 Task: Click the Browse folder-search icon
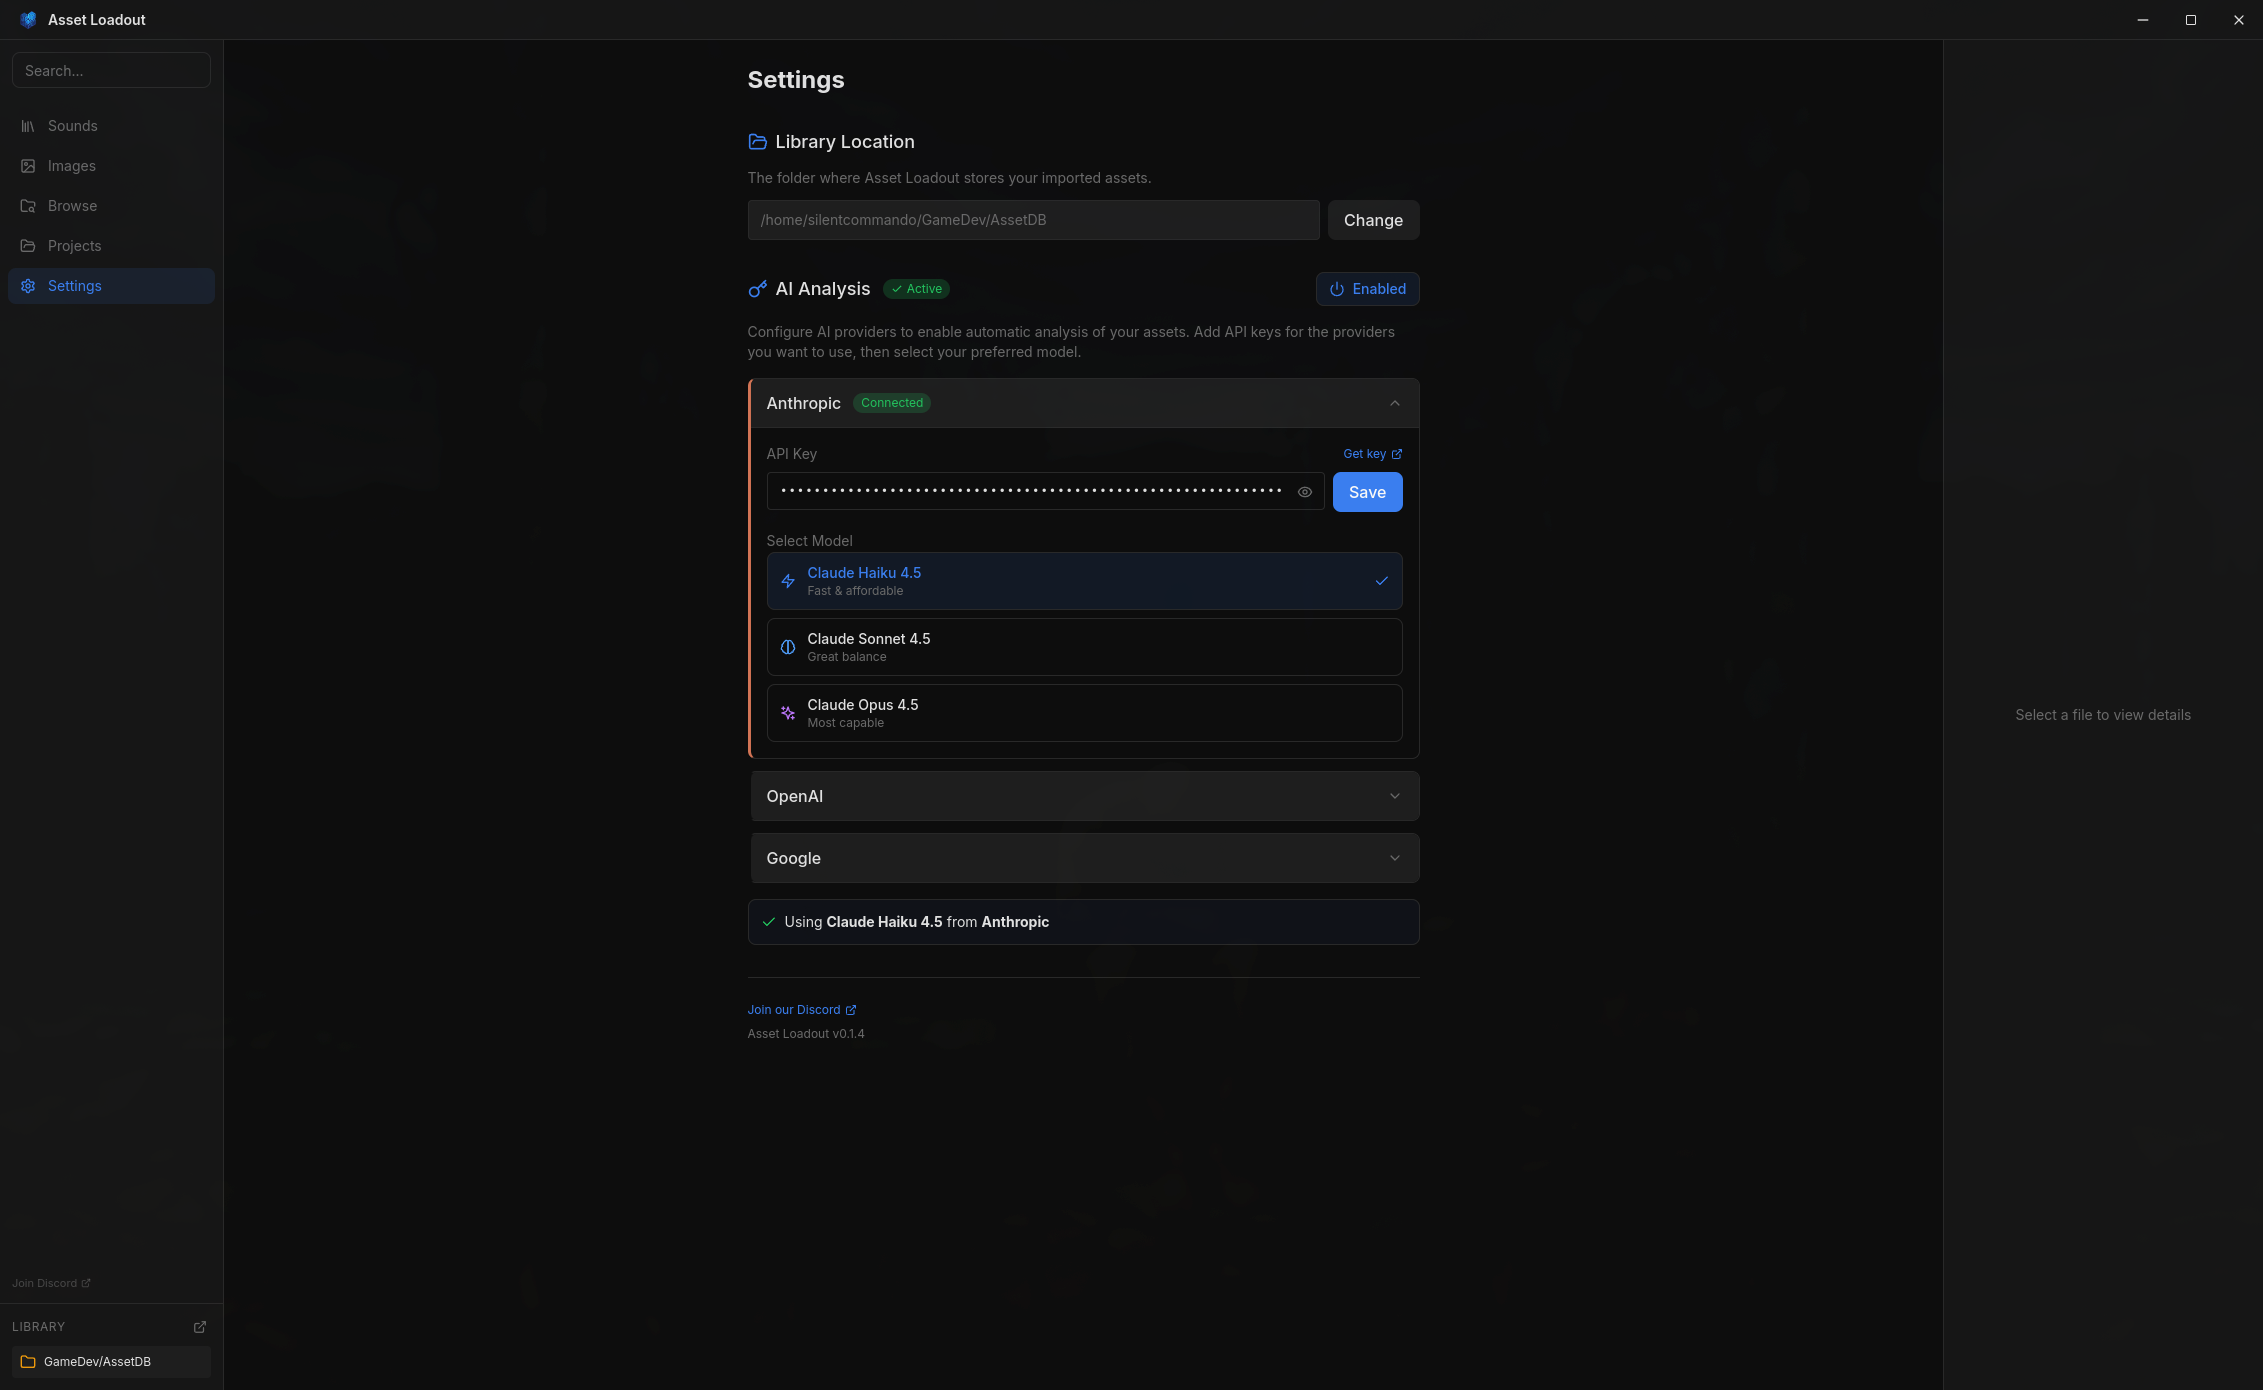click(x=28, y=206)
